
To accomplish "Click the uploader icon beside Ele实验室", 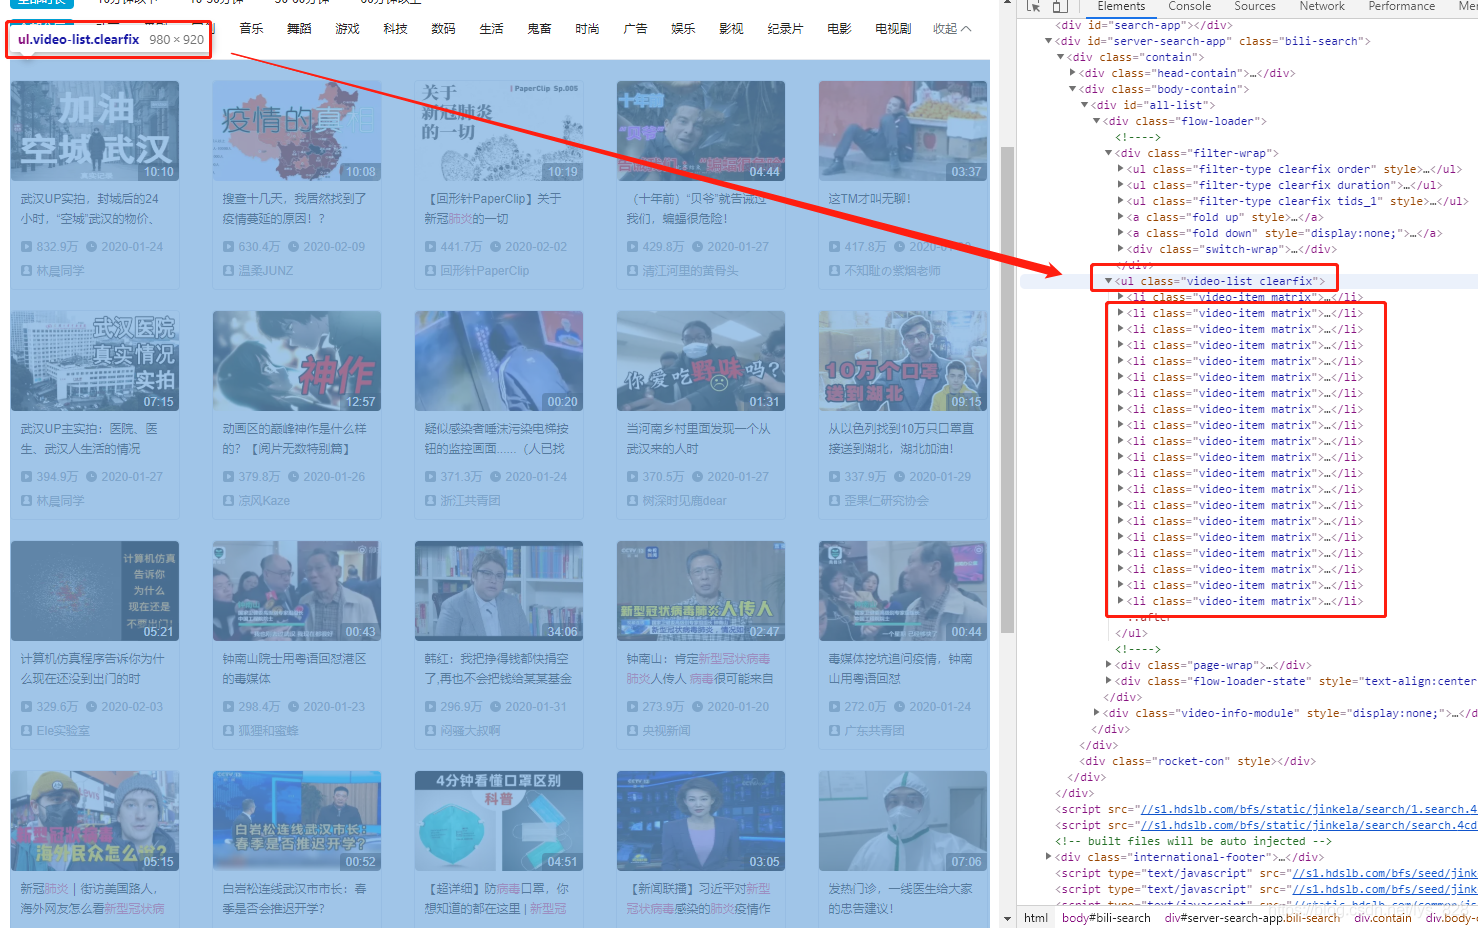I will 26,731.
